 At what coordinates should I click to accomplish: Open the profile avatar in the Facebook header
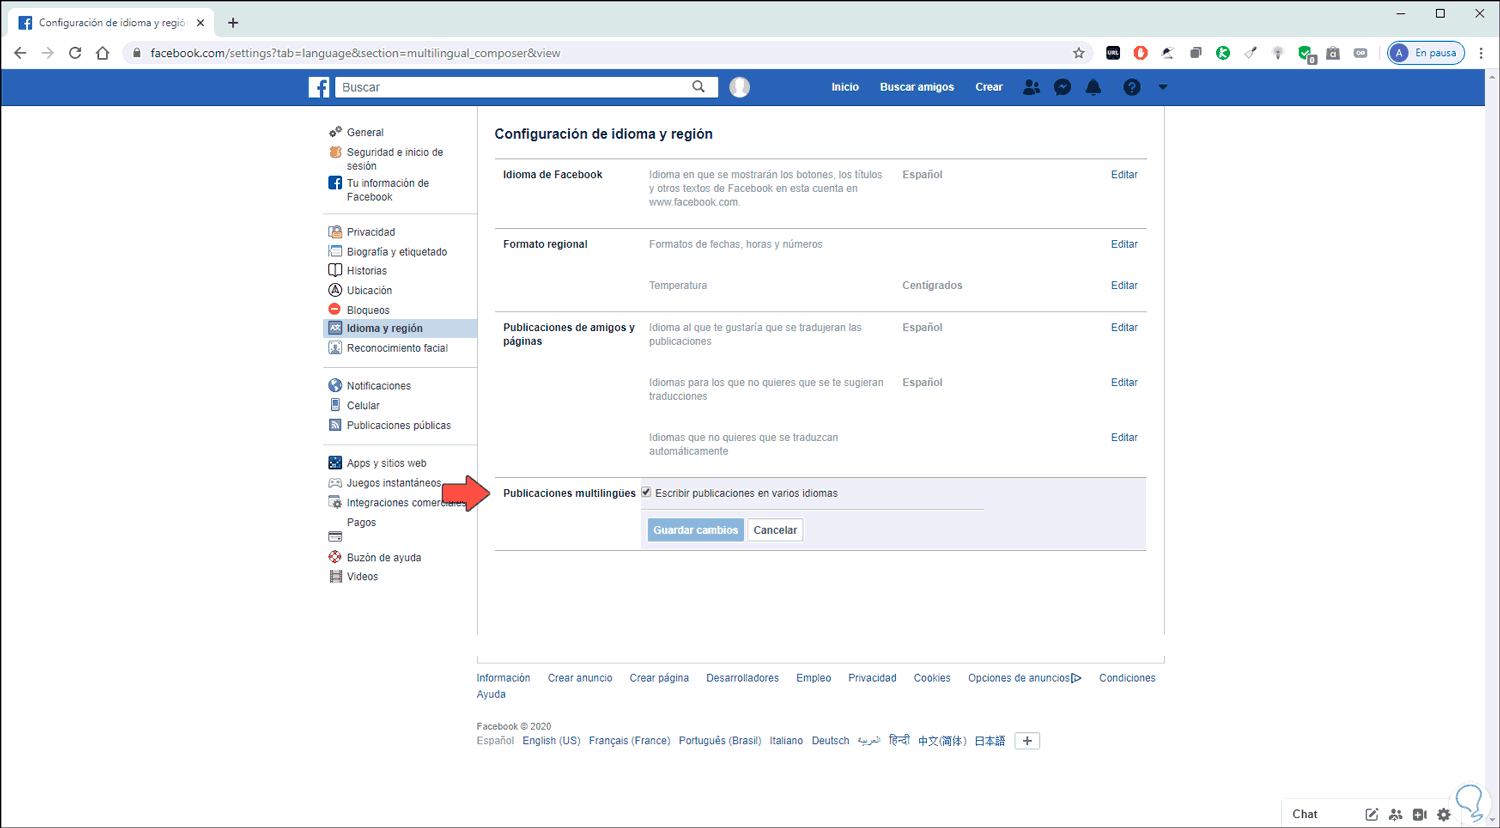point(740,87)
